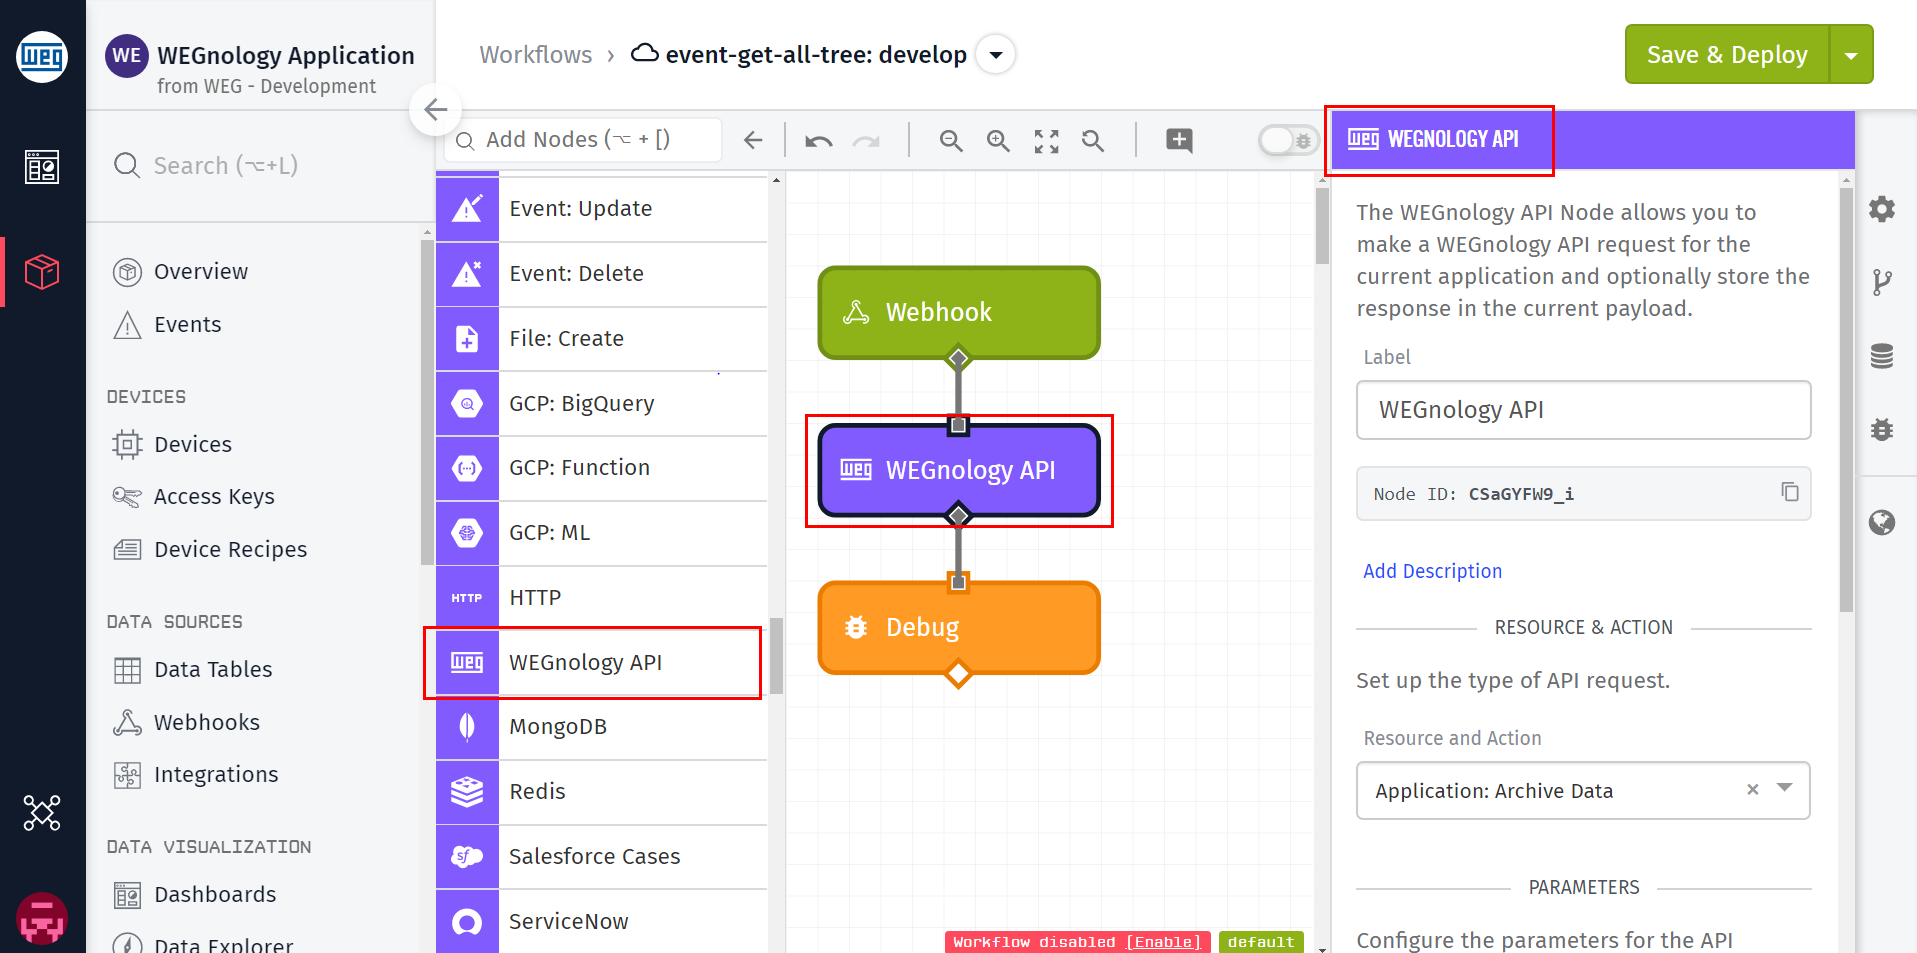Click the default version tag
The image size is (1917, 953).
[x=1261, y=942]
